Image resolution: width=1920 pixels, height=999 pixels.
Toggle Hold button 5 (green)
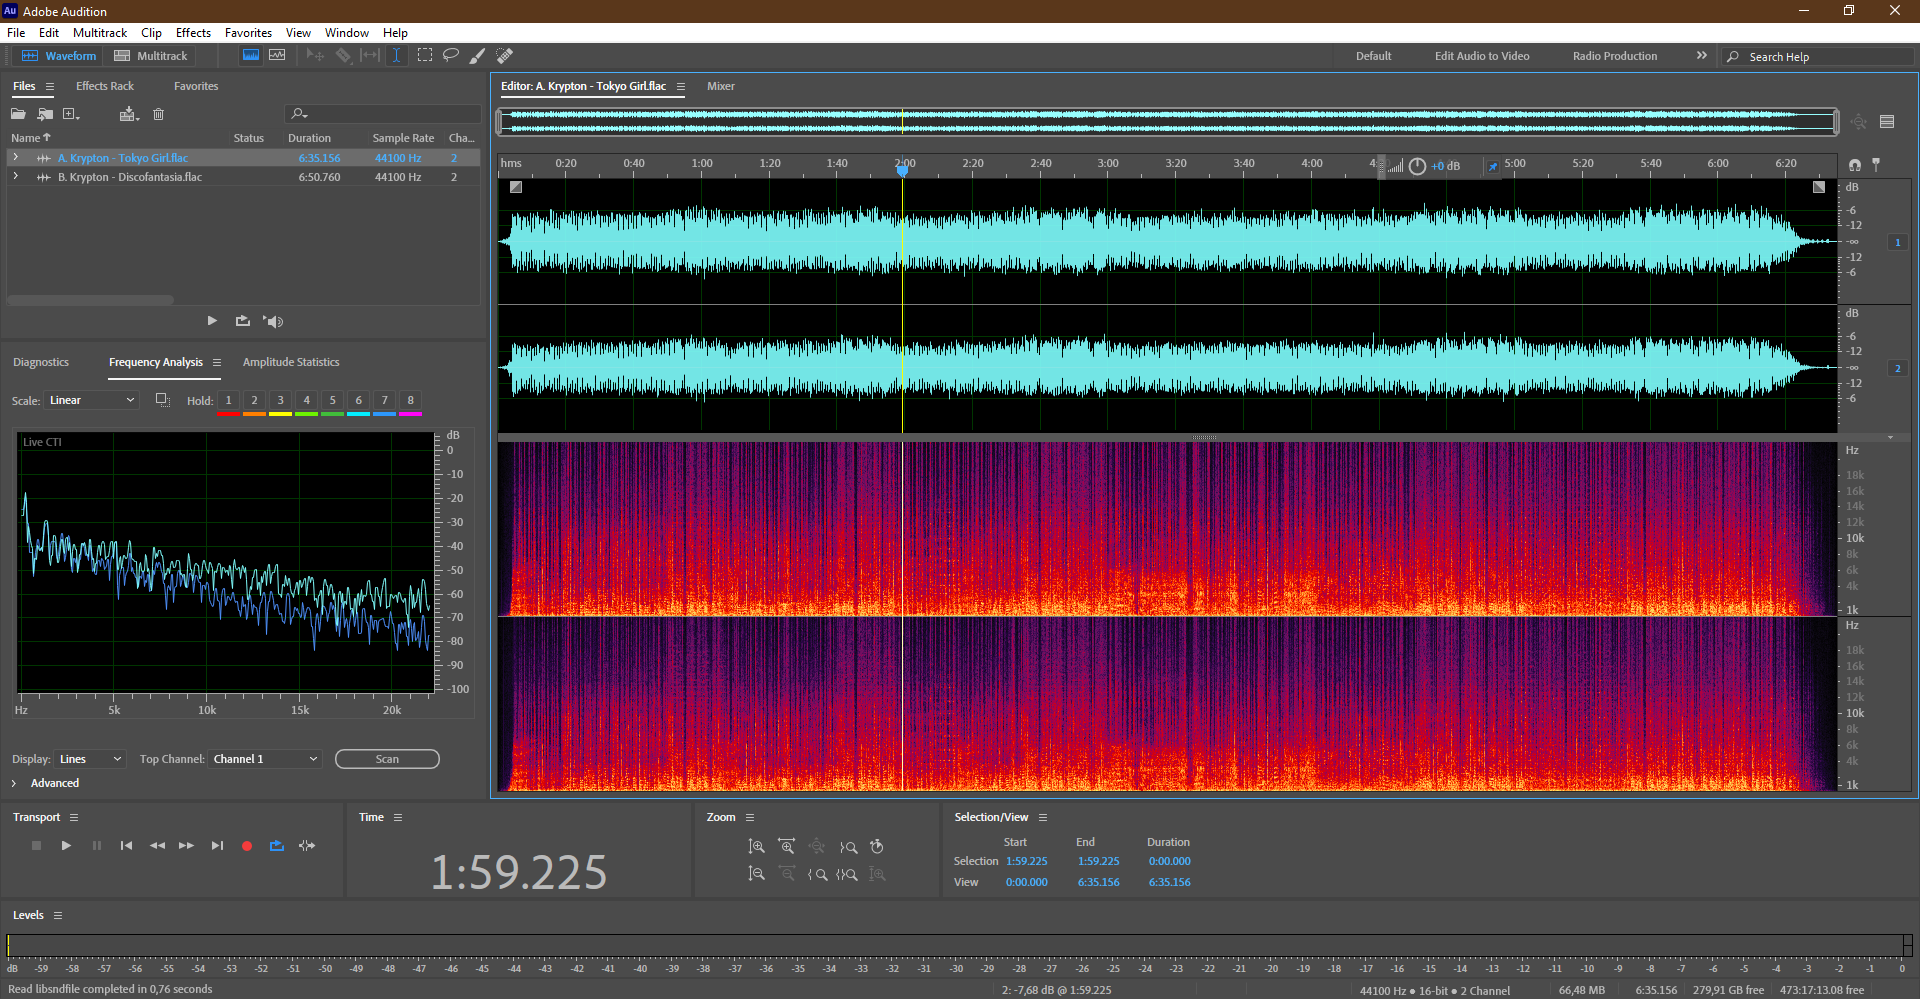[x=332, y=401]
